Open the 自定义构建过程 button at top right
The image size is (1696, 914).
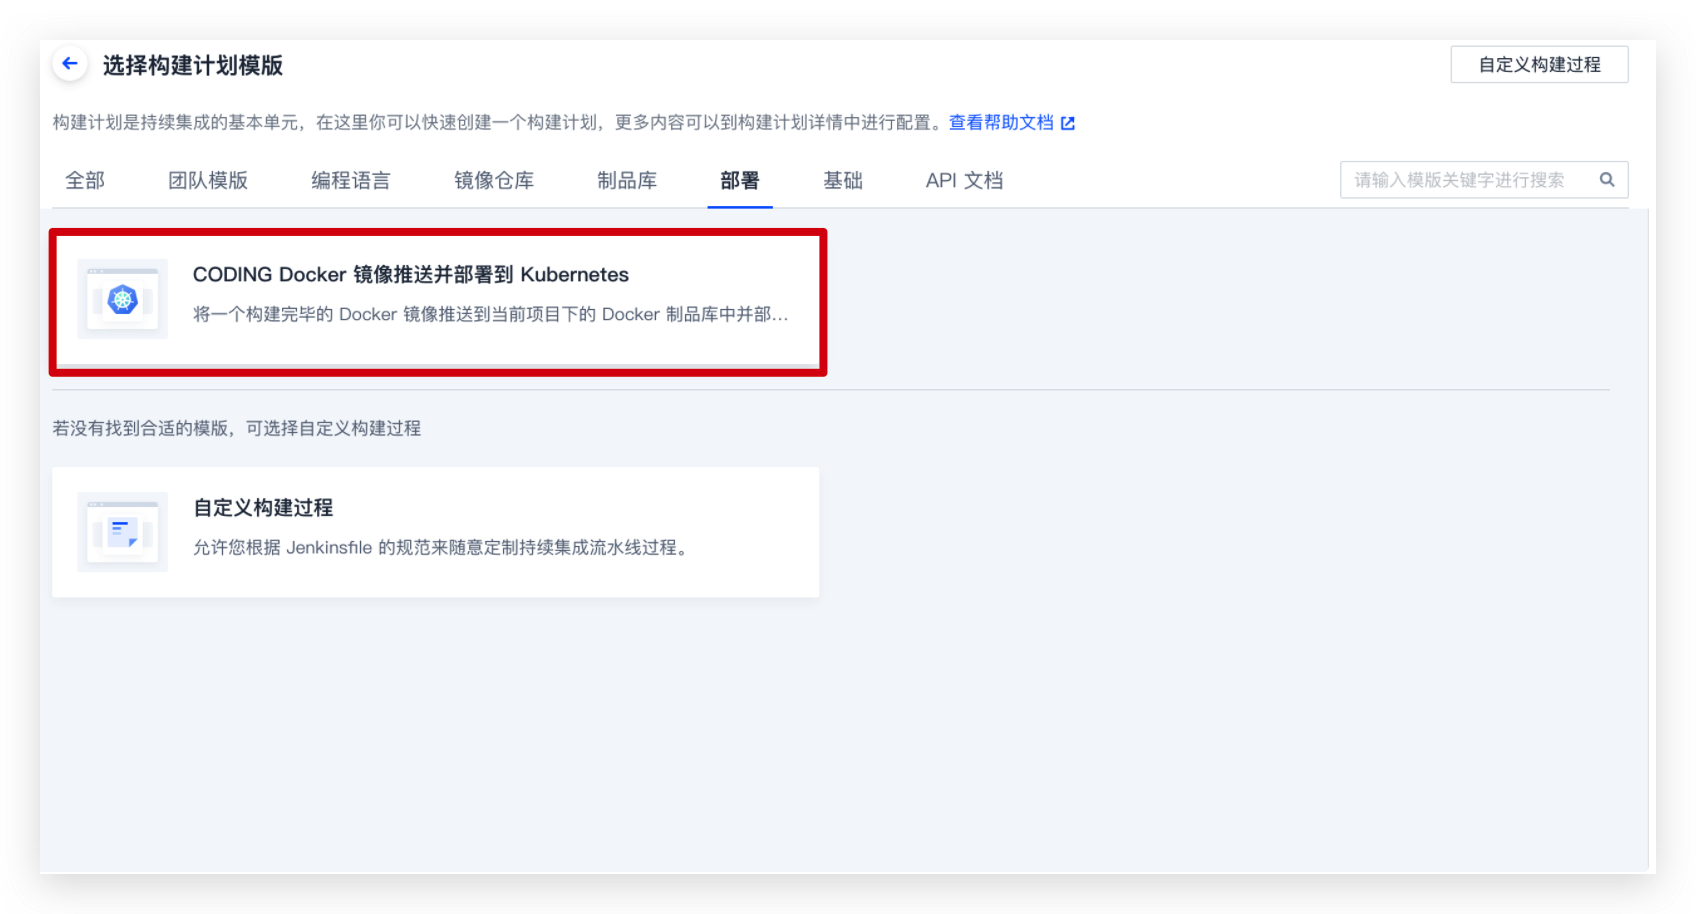[x=1539, y=65]
